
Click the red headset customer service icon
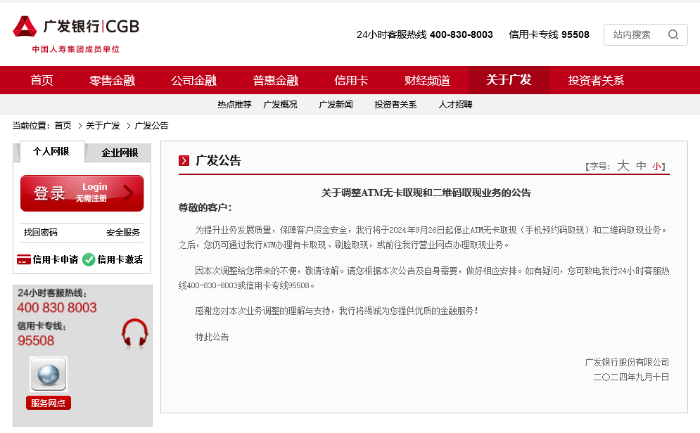135,333
